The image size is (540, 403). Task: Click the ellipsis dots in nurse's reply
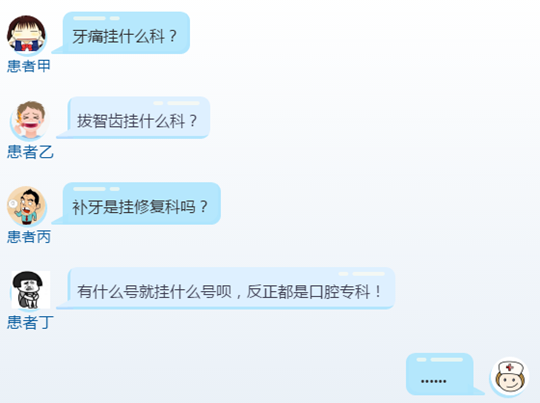(x=434, y=381)
